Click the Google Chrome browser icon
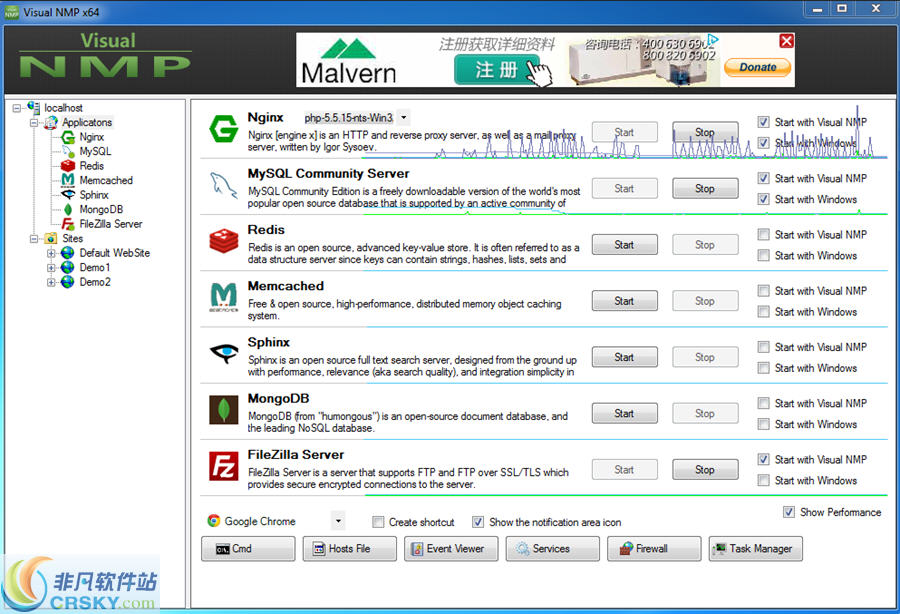 click(213, 521)
